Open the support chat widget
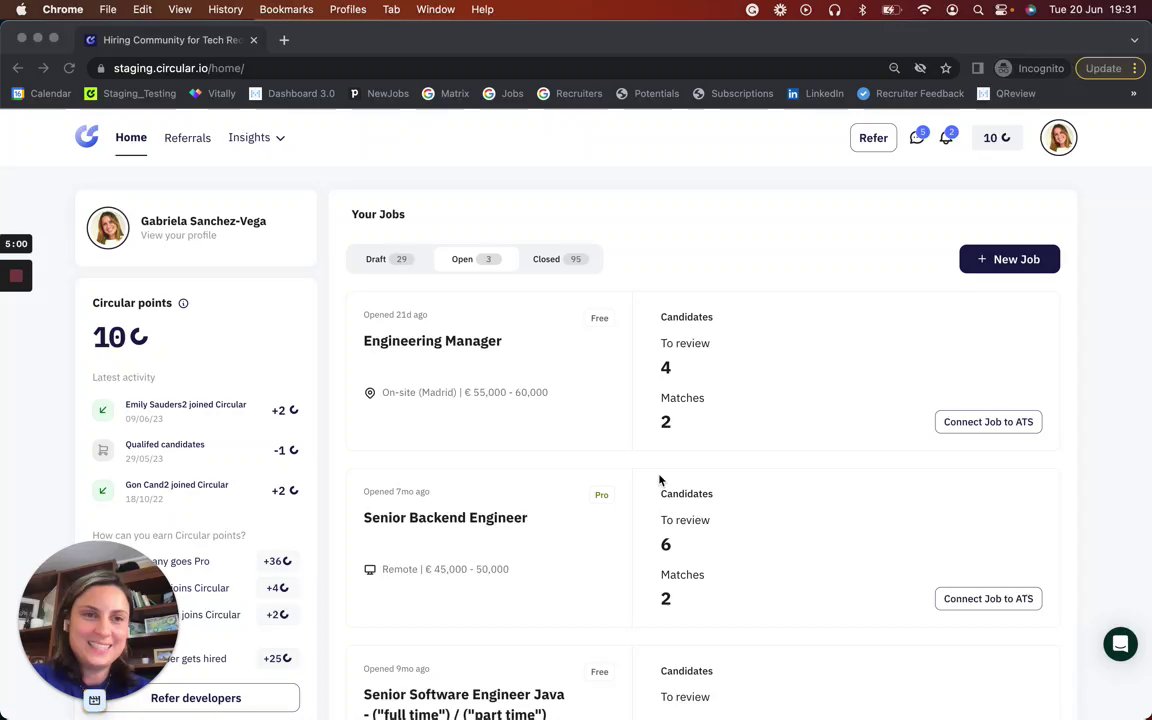Screen dimensions: 1152x720 point(1120,644)
